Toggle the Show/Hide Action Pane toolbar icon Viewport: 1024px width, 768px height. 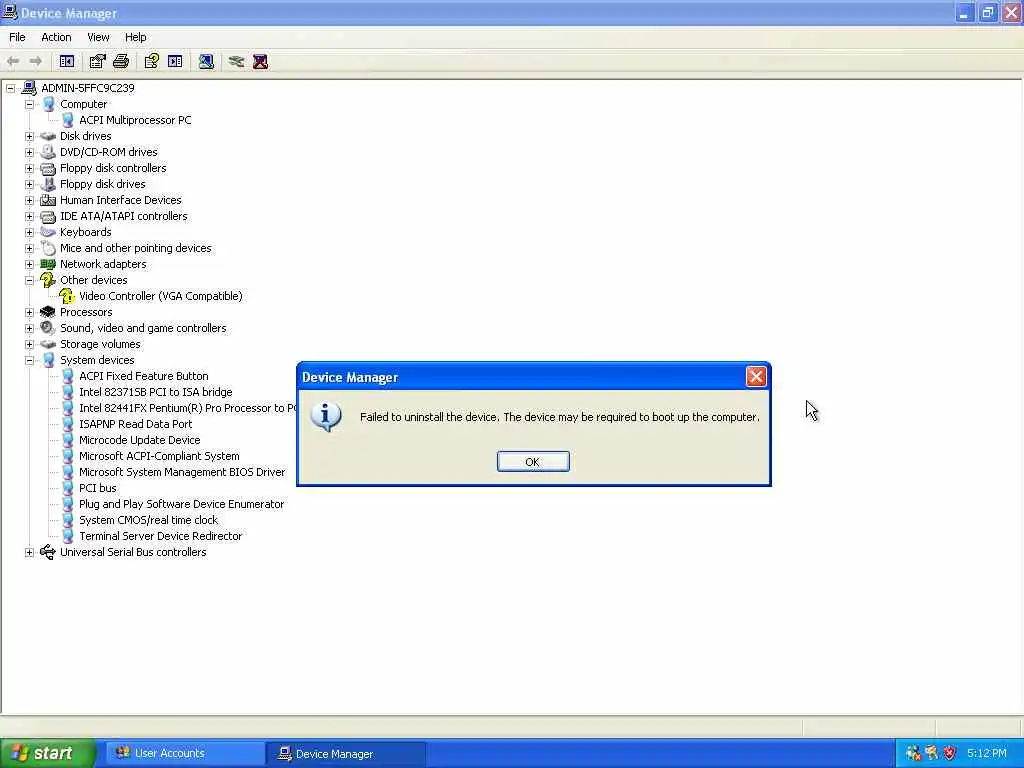point(175,61)
